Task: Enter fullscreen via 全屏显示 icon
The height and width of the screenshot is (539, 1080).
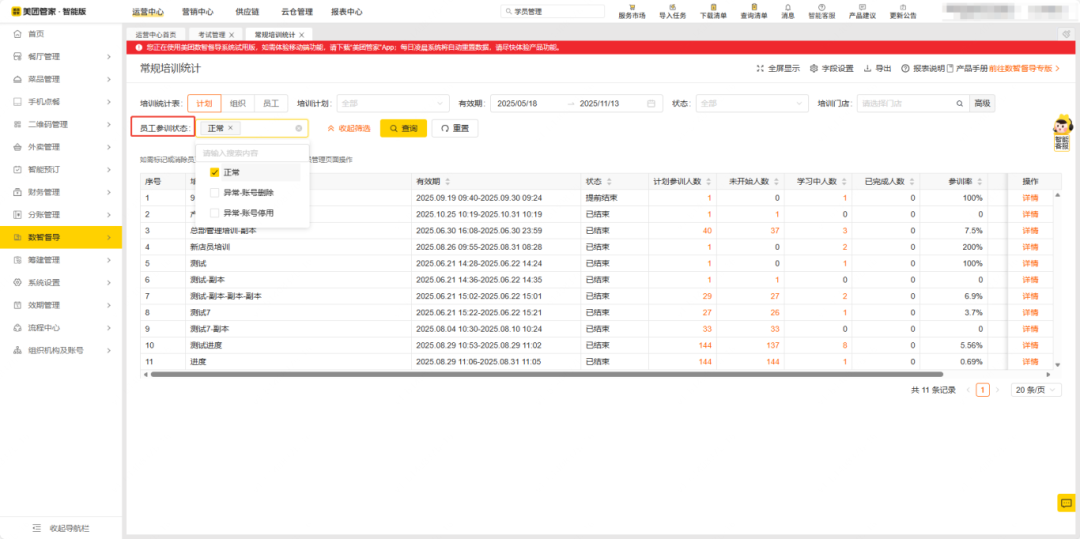Action: (760, 69)
